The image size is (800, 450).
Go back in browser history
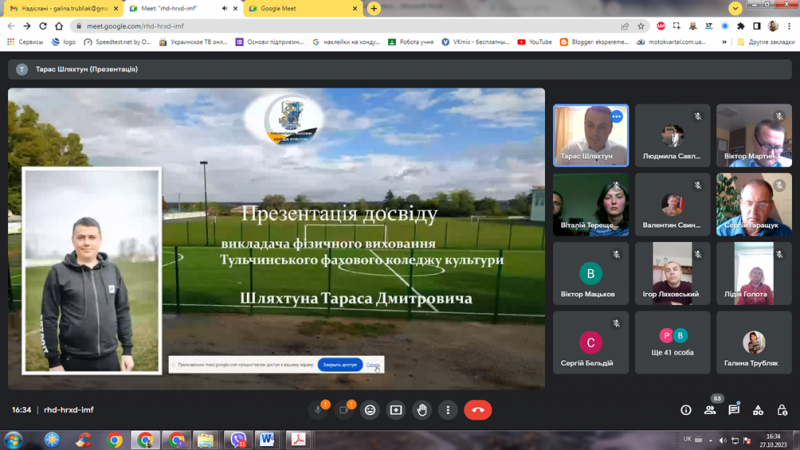pos(11,26)
